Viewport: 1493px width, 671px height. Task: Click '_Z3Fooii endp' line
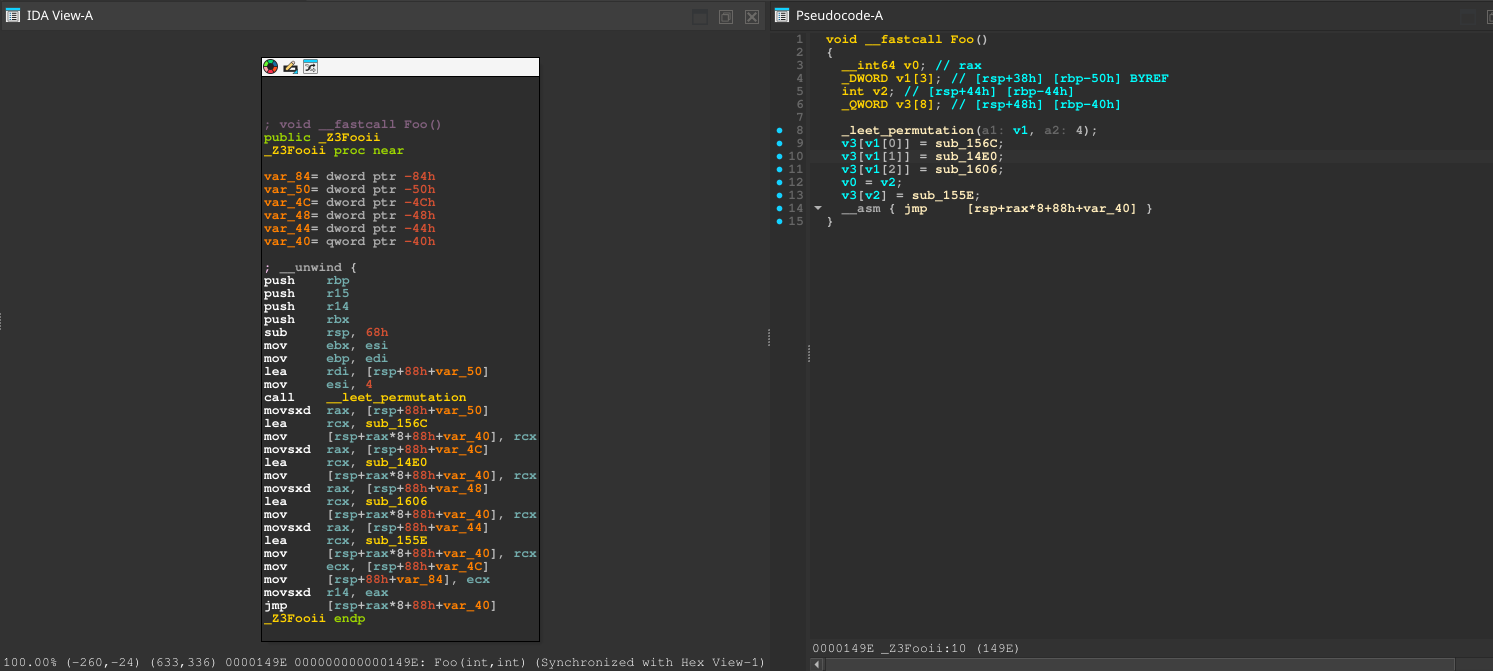(314, 618)
